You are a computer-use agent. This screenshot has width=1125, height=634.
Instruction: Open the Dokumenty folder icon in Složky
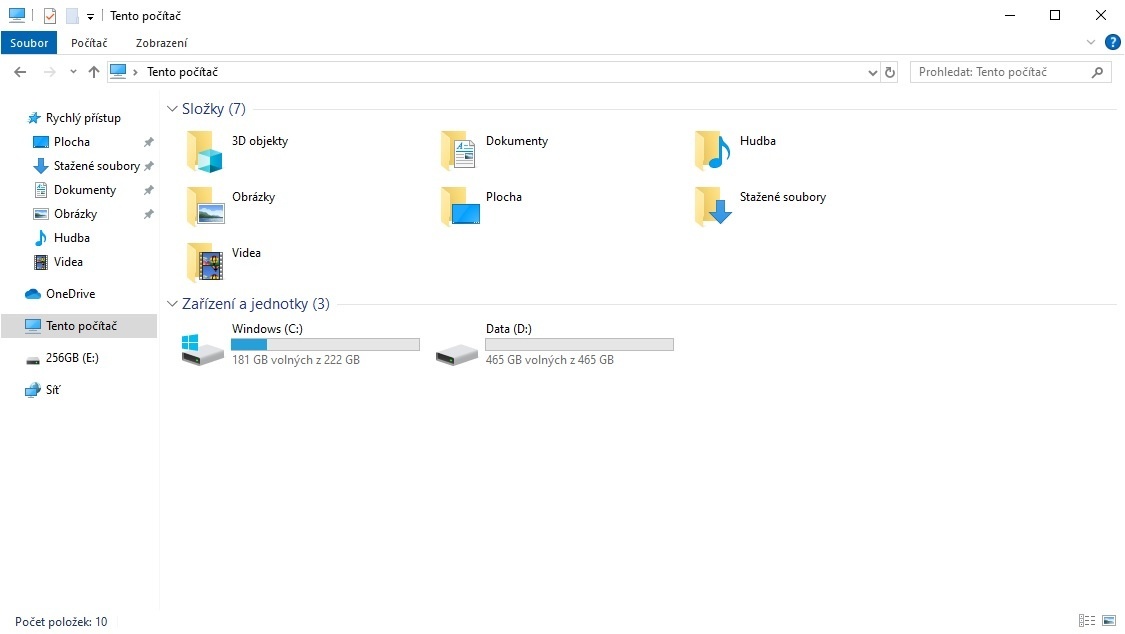point(458,151)
